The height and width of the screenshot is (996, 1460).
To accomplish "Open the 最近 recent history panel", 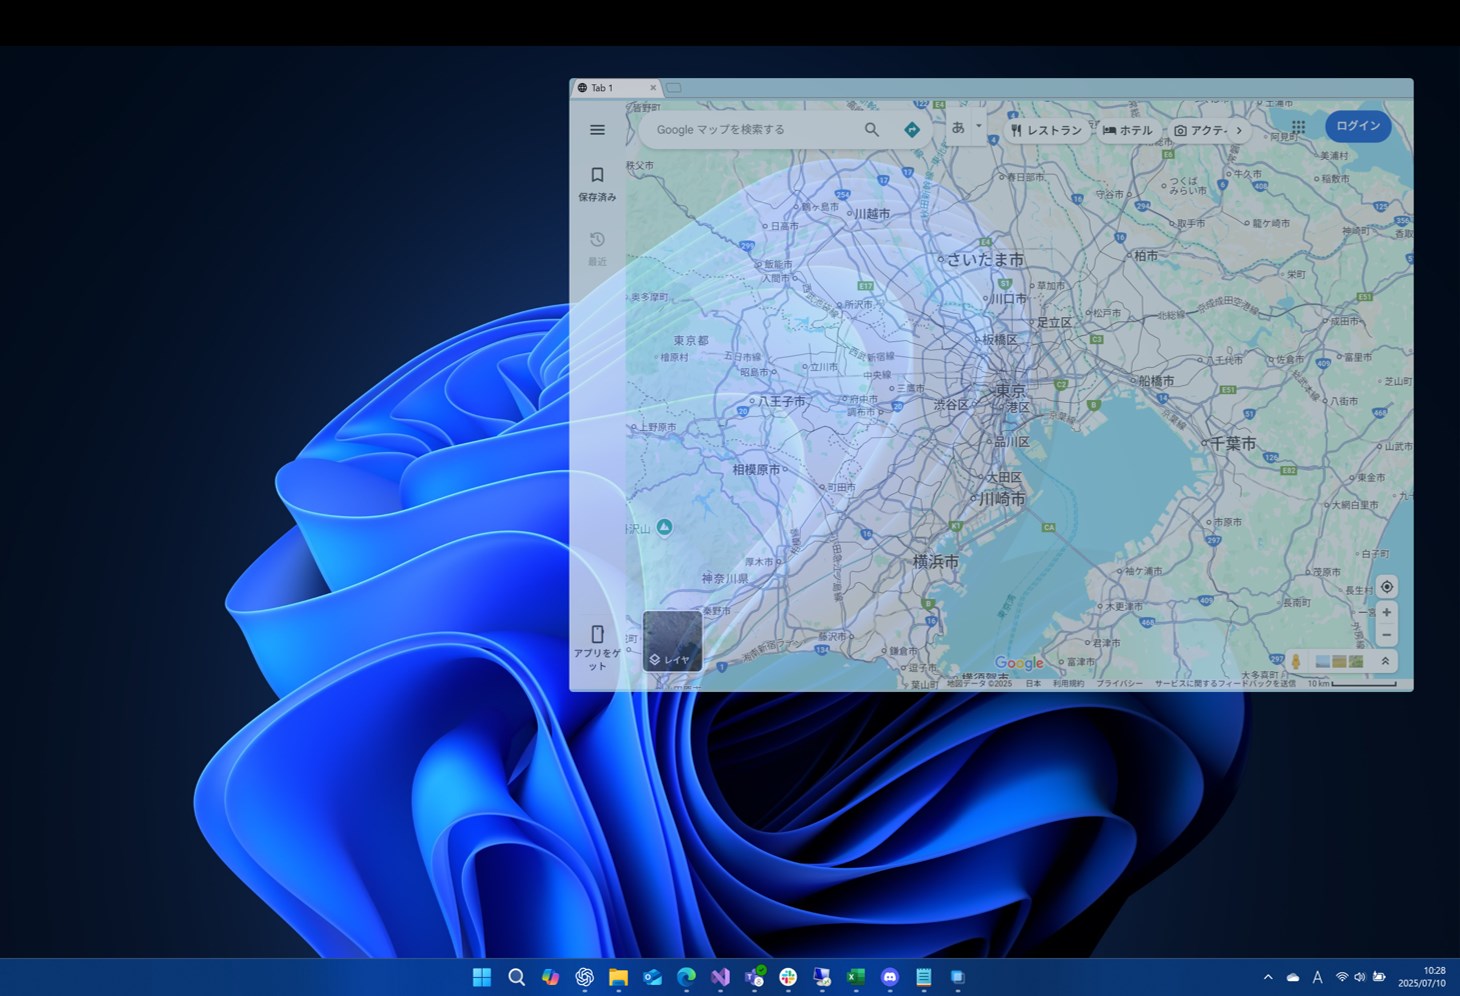I will coord(597,248).
